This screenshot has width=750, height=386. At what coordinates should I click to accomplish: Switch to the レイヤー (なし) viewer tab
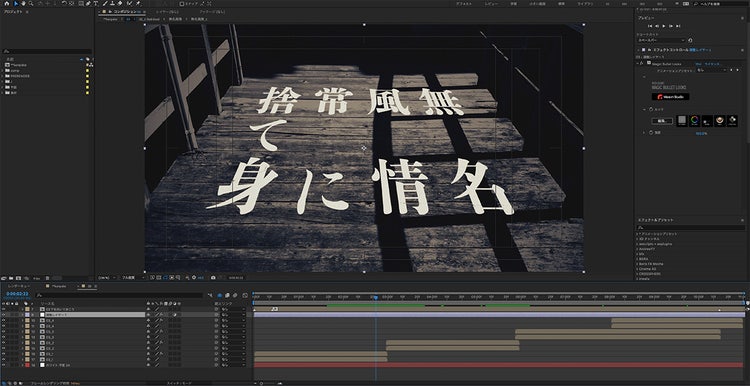click(x=167, y=11)
